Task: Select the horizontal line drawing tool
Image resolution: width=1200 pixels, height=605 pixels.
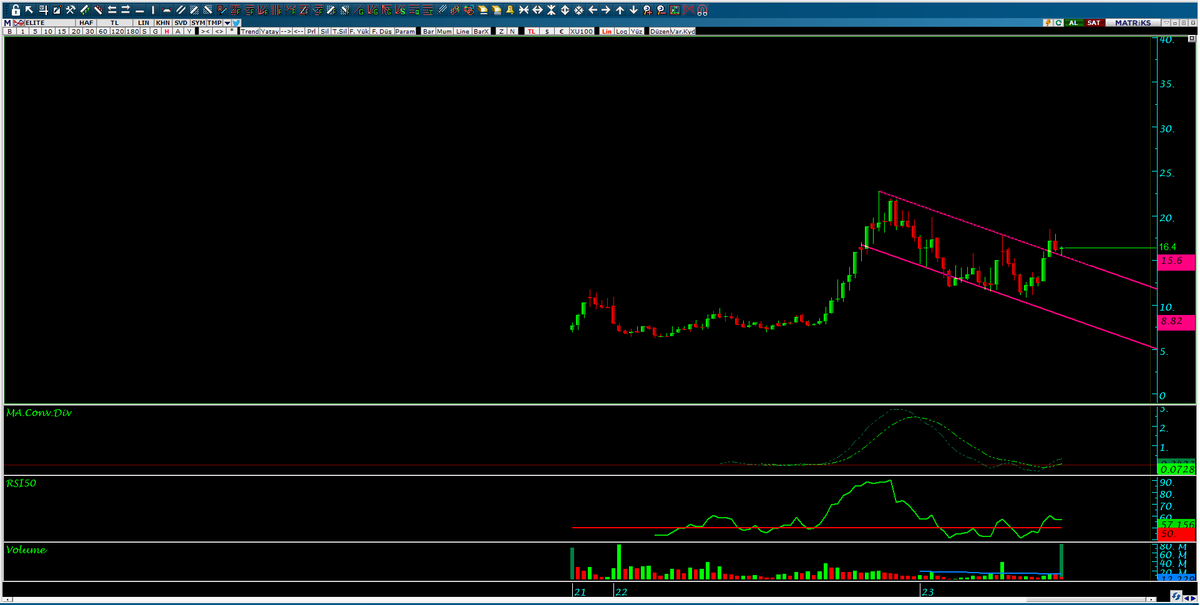Action: (140, 10)
